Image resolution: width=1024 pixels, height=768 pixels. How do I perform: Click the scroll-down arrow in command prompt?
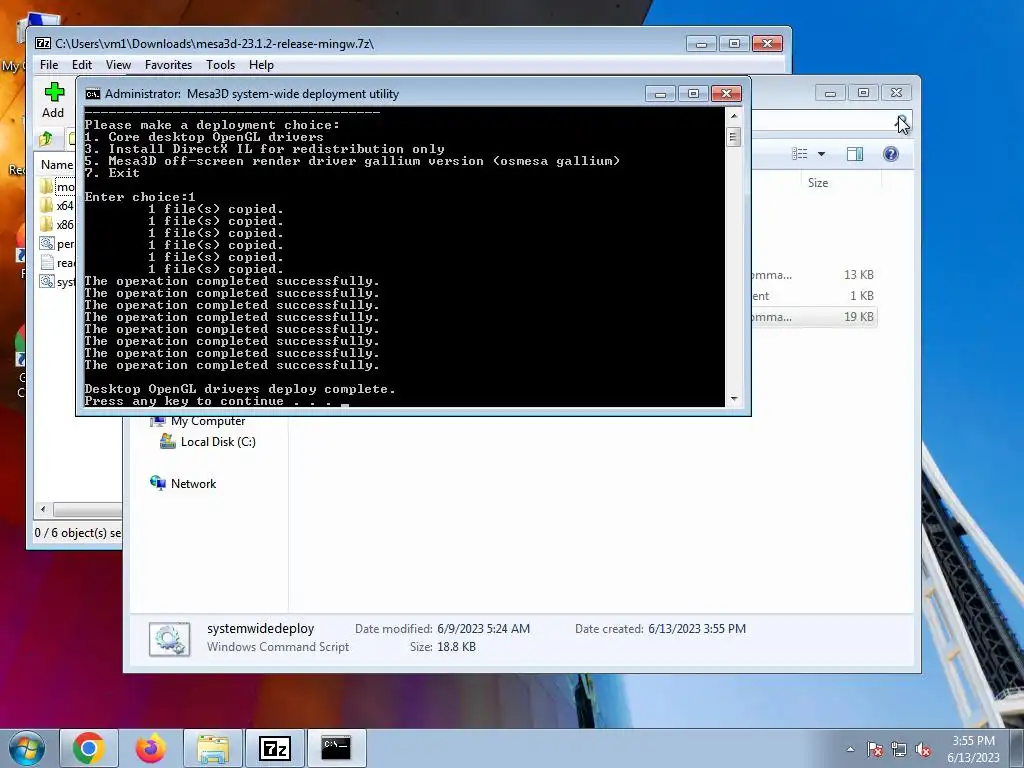coord(734,398)
